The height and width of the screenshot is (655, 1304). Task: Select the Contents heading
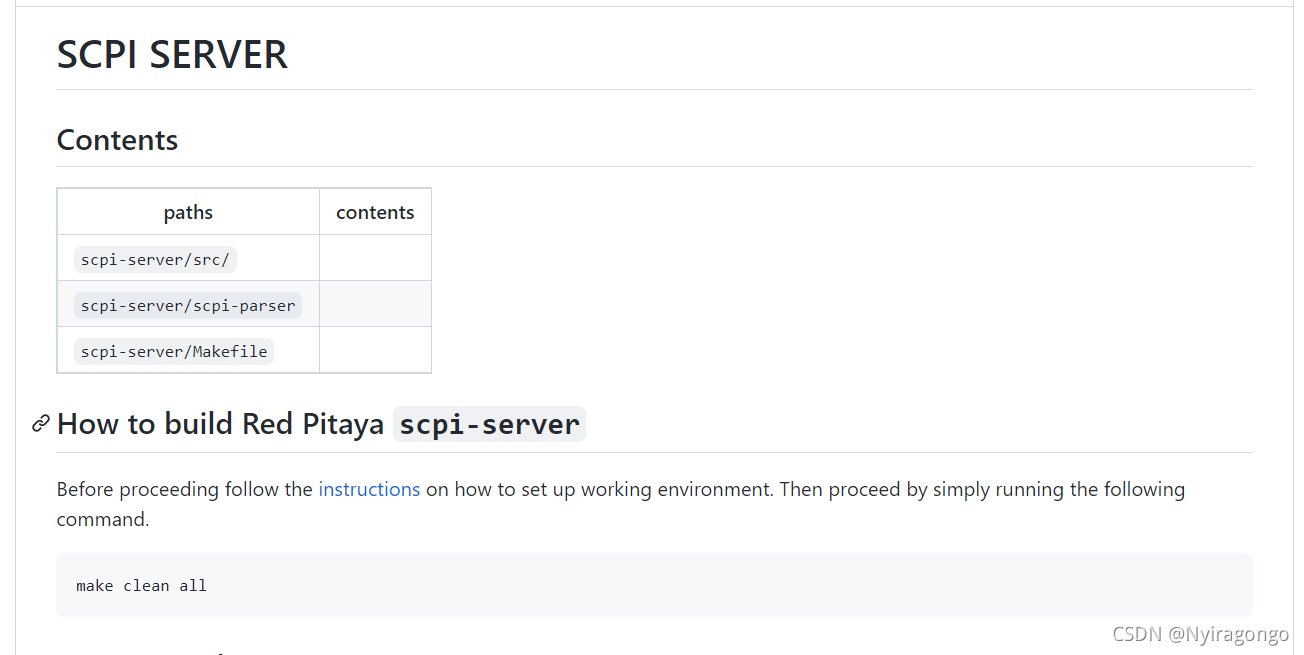tap(117, 140)
